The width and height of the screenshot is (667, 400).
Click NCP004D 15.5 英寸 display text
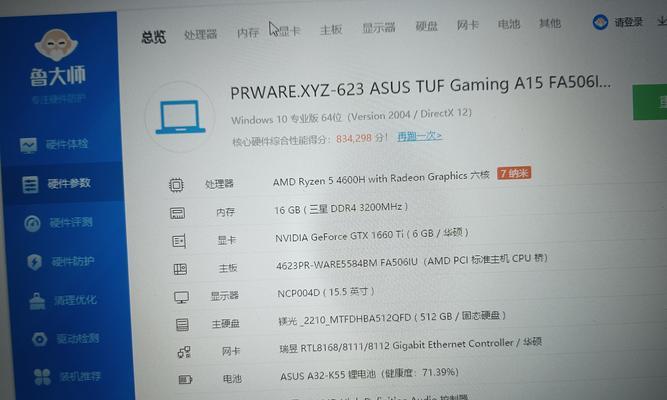click(x=326, y=292)
